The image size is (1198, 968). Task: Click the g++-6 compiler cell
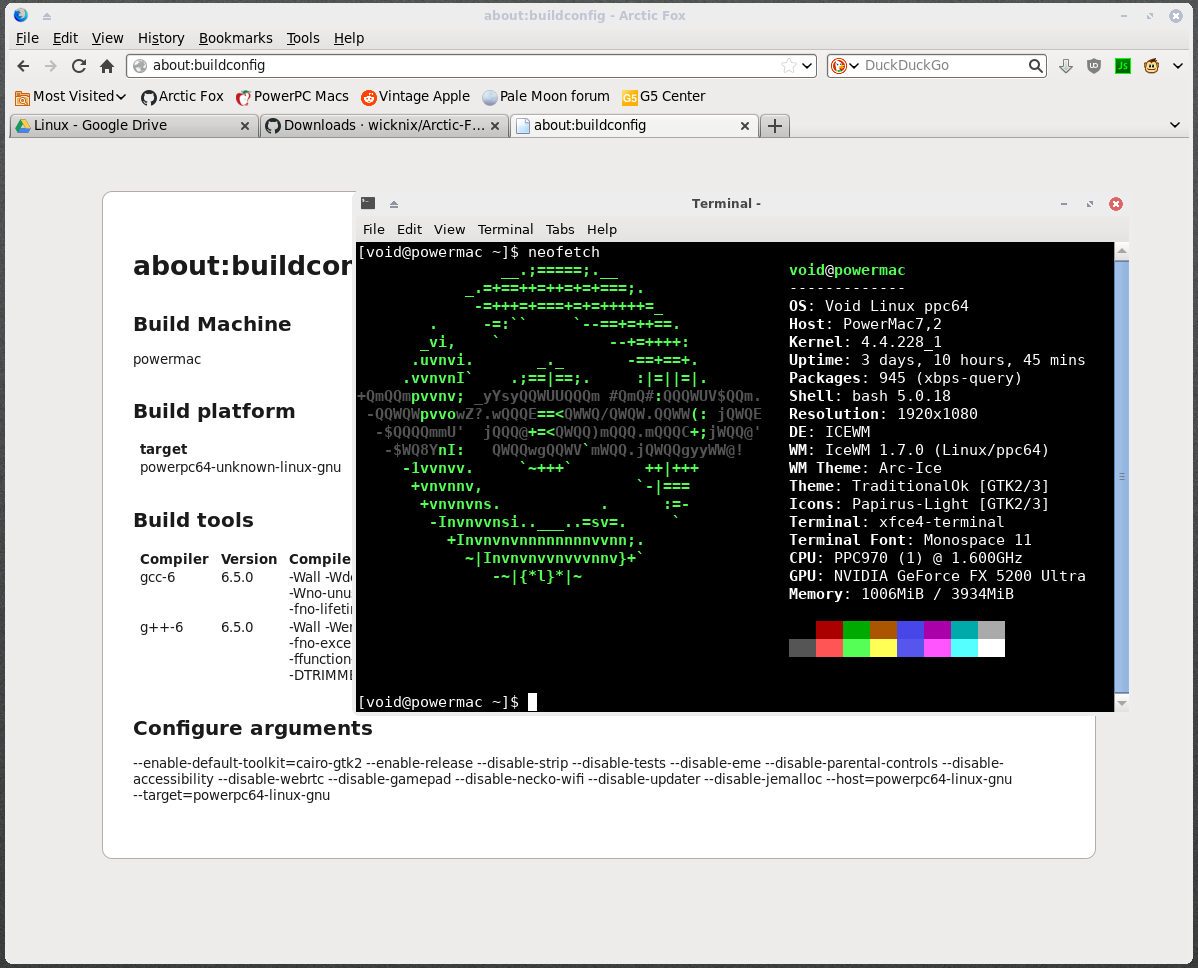[161, 627]
